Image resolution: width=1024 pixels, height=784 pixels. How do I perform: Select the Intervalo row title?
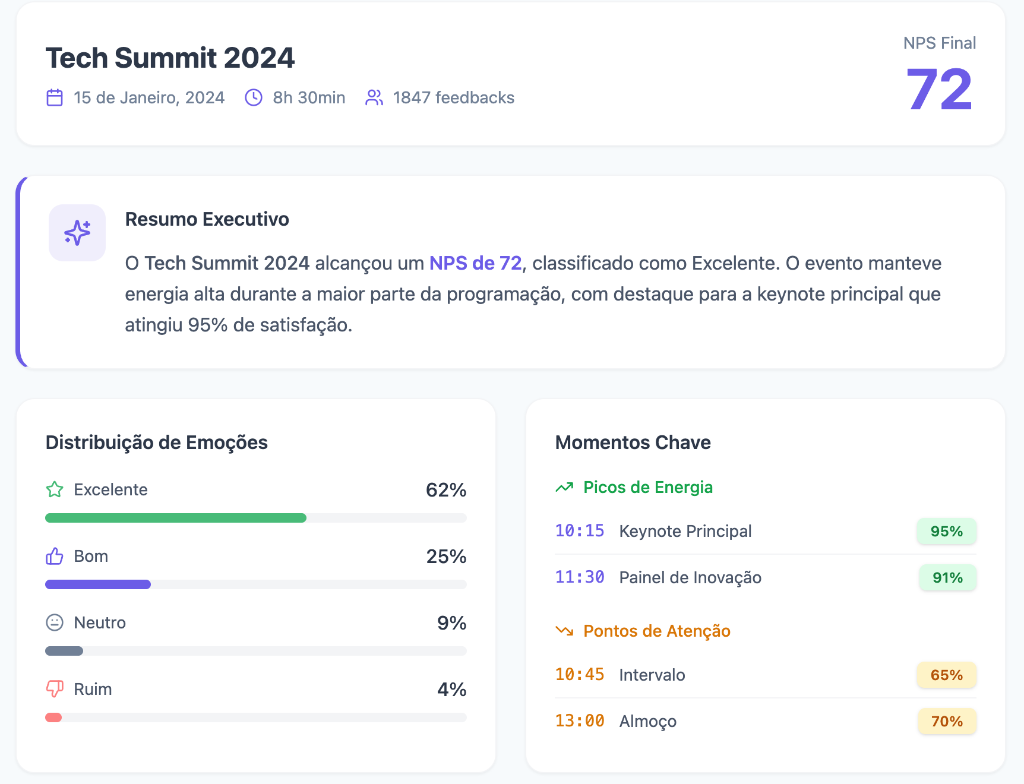(652, 675)
